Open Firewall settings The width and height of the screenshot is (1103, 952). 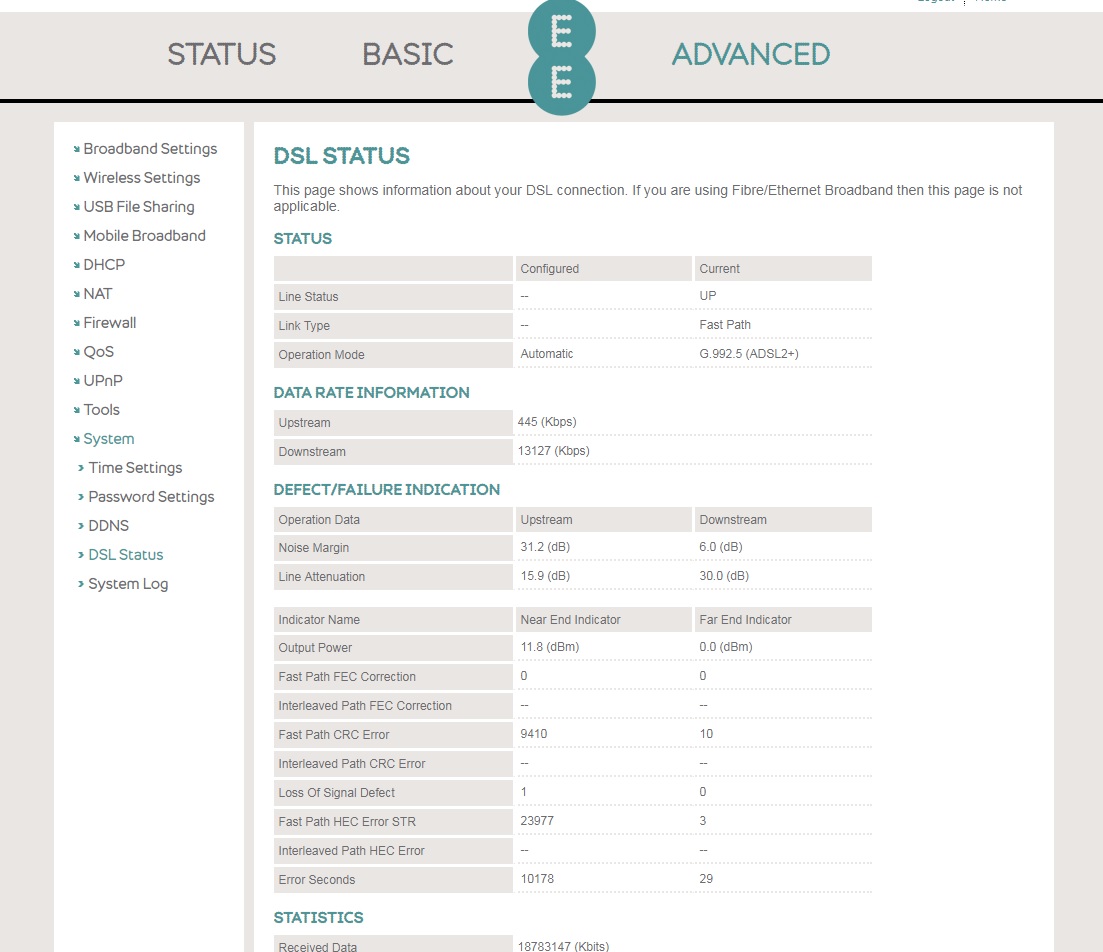click(110, 322)
